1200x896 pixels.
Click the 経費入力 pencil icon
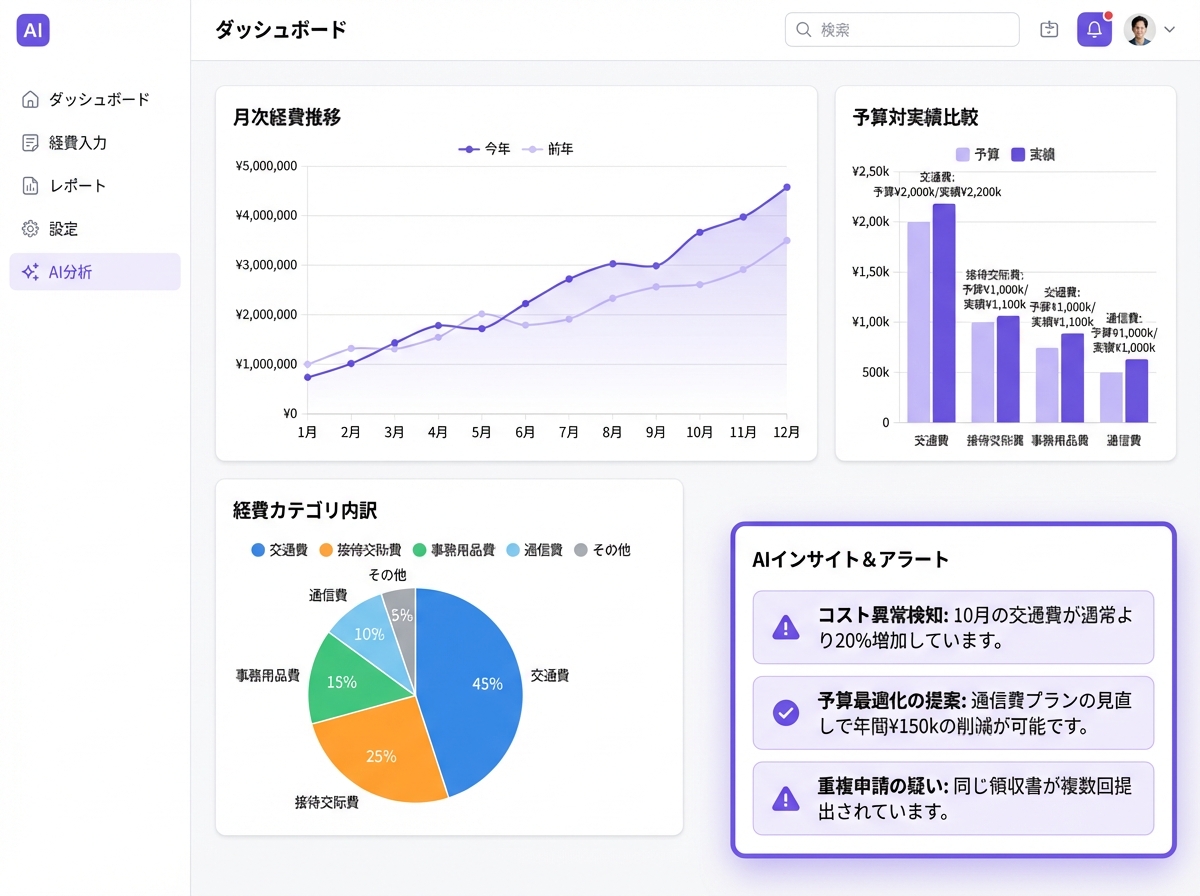click(x=30, y=142)
